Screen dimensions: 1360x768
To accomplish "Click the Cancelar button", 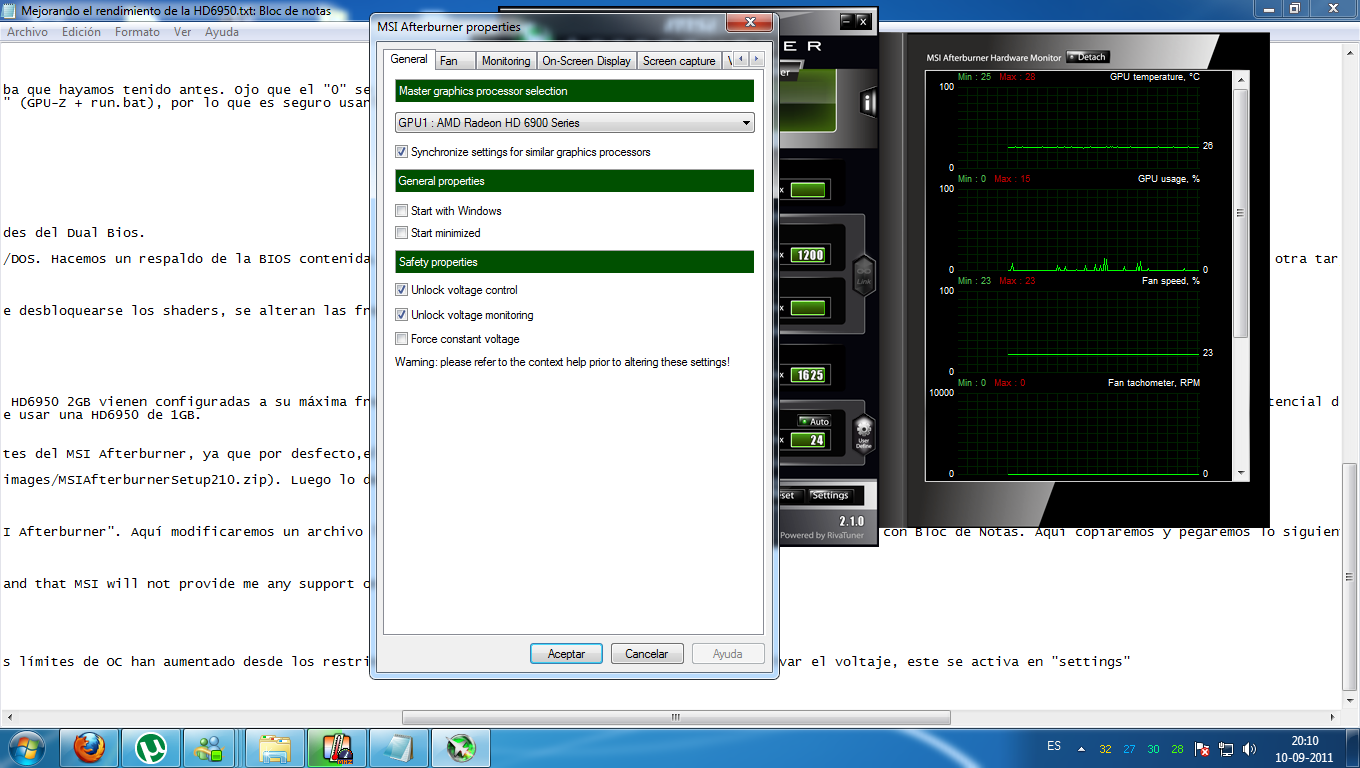I will tap(647, 654).
